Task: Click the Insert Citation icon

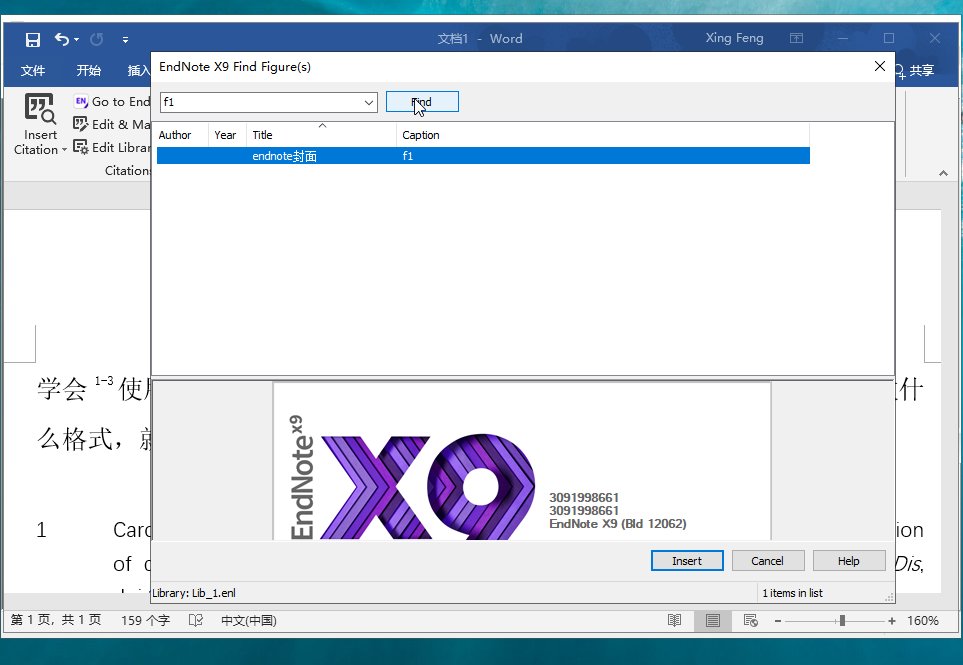Action: click(40, 108)
